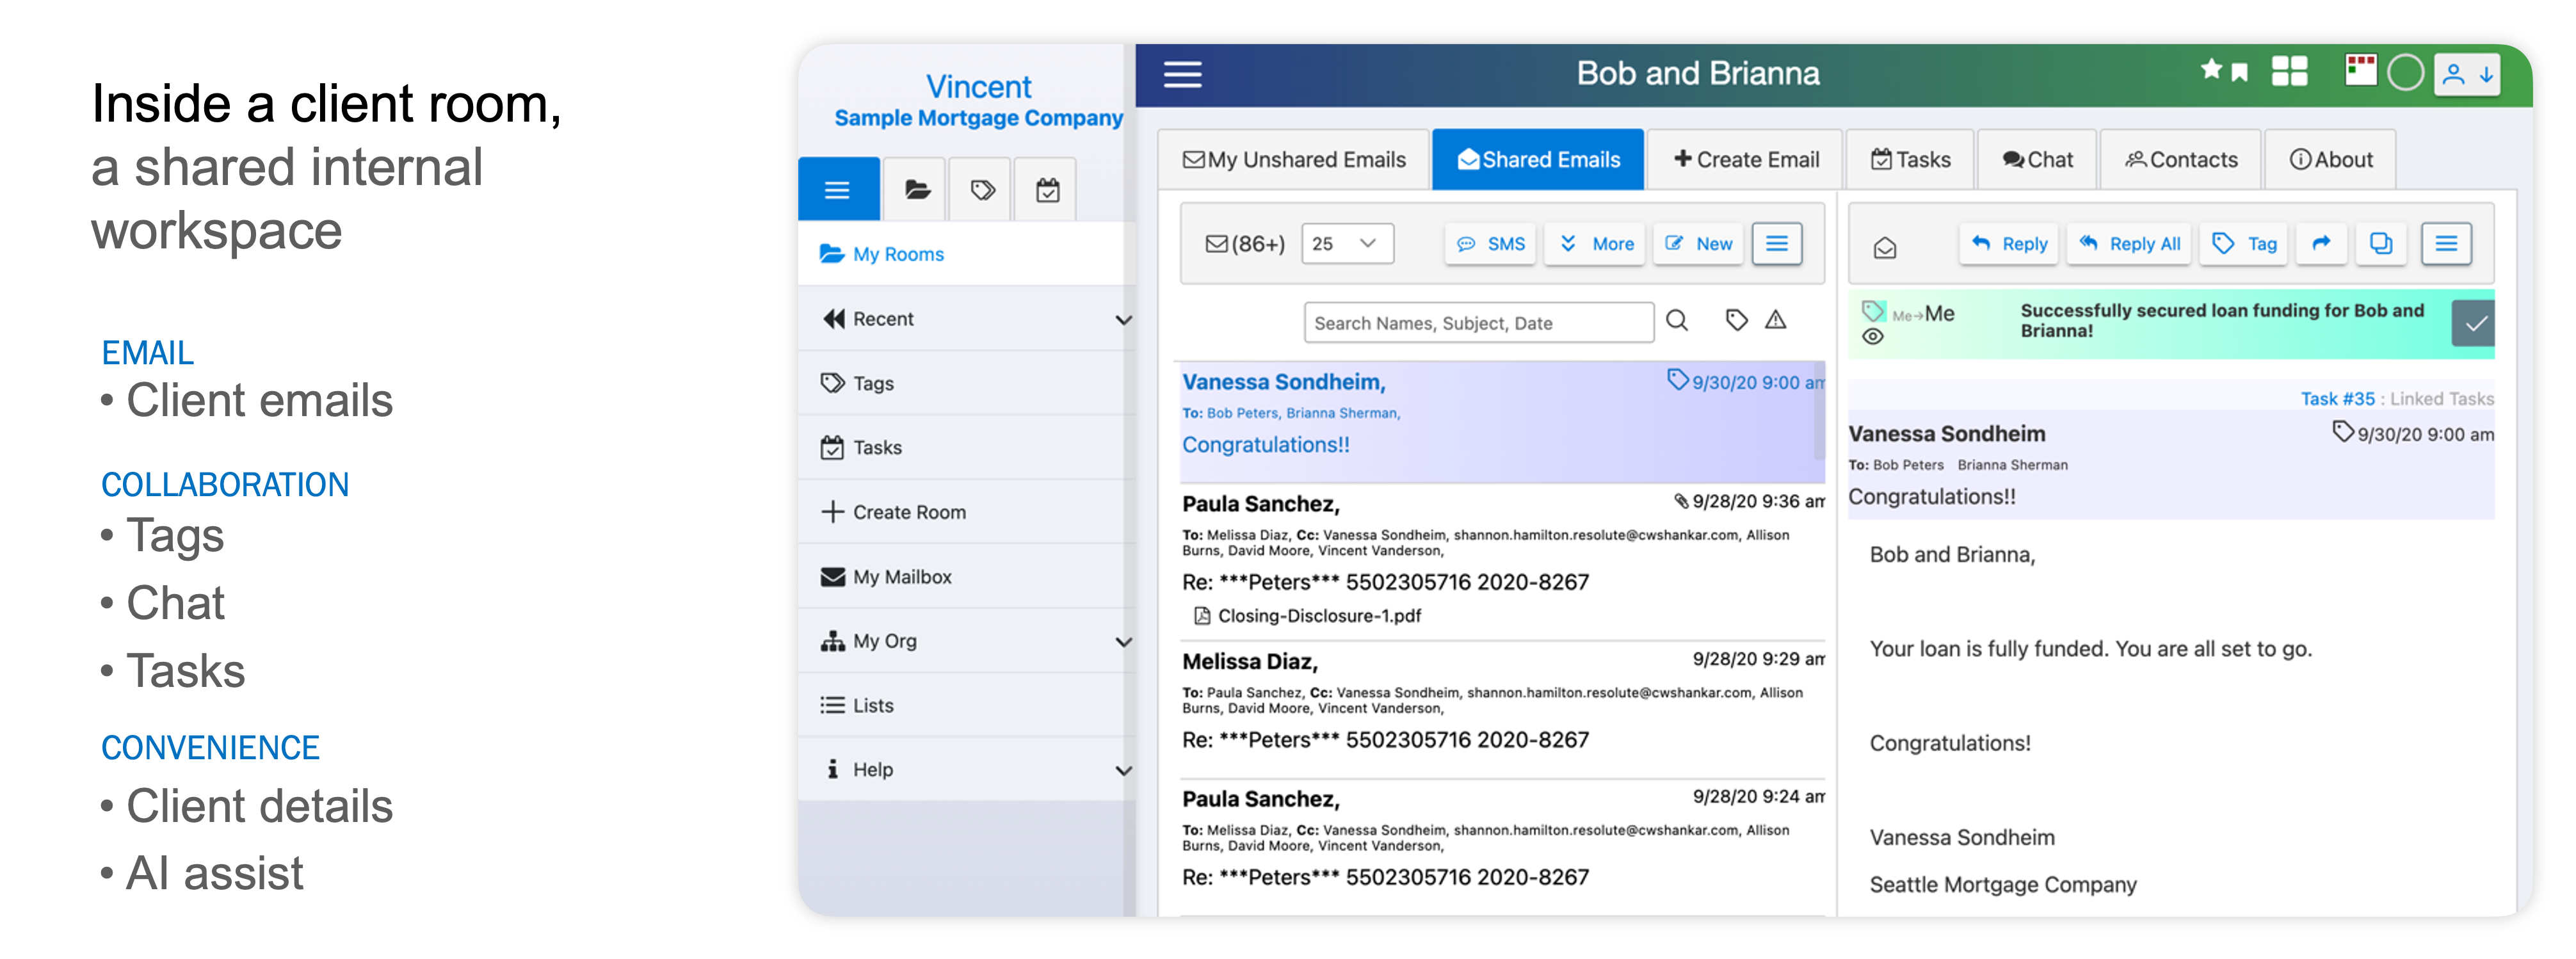Expand the Recent section in sidebar
This screenshot has height=959, width=2576.
pyautogui.click(x=1124, y=320)
